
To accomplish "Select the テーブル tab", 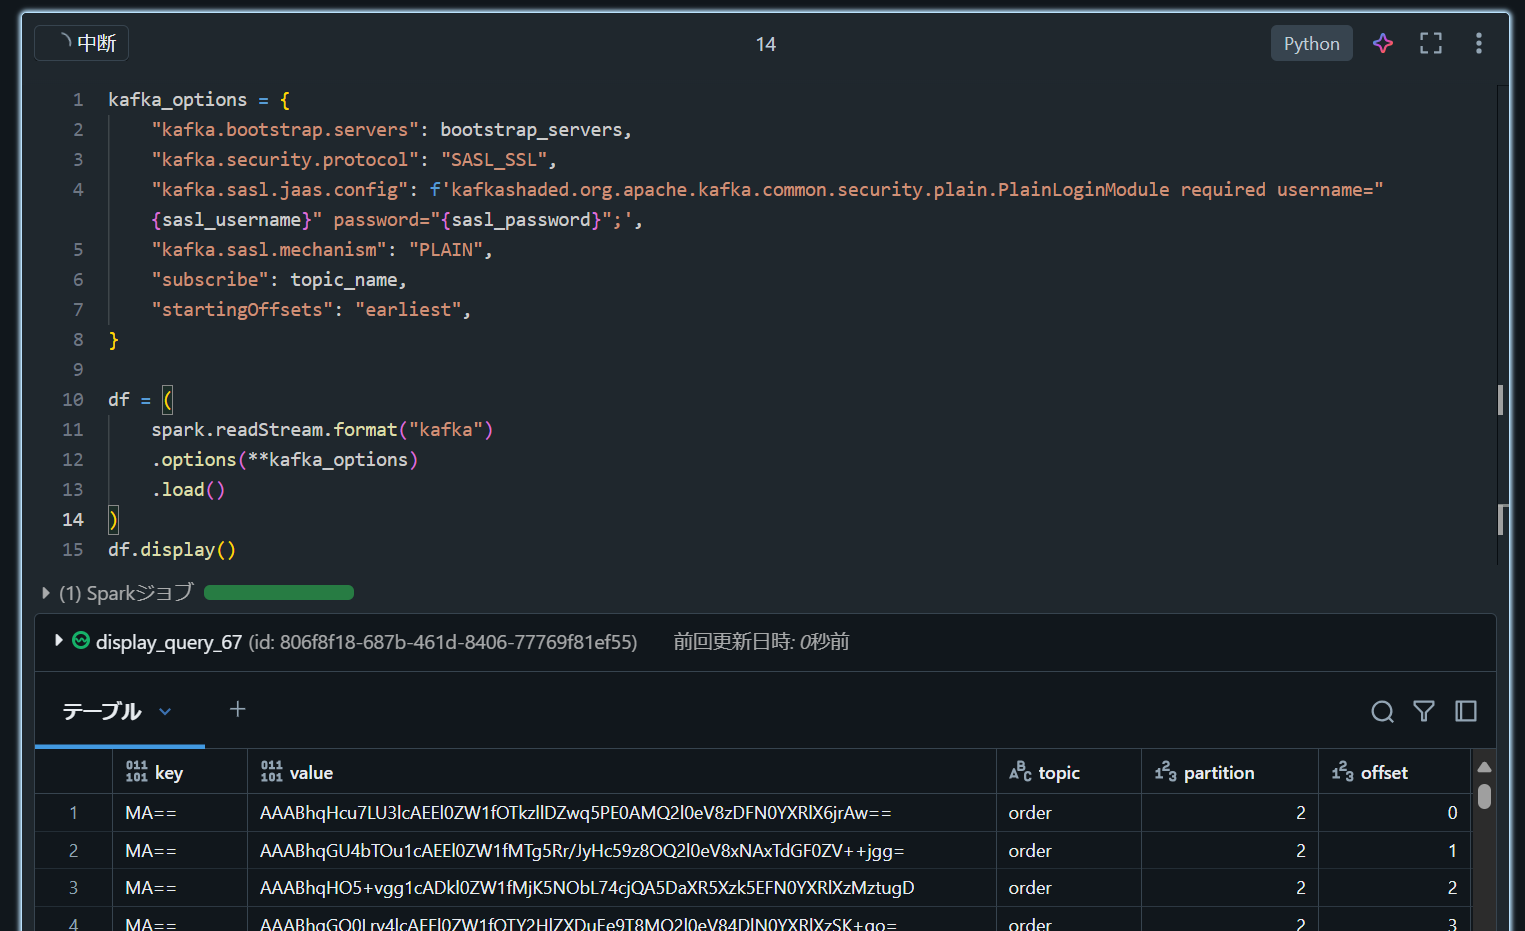I will pos(102,711).
